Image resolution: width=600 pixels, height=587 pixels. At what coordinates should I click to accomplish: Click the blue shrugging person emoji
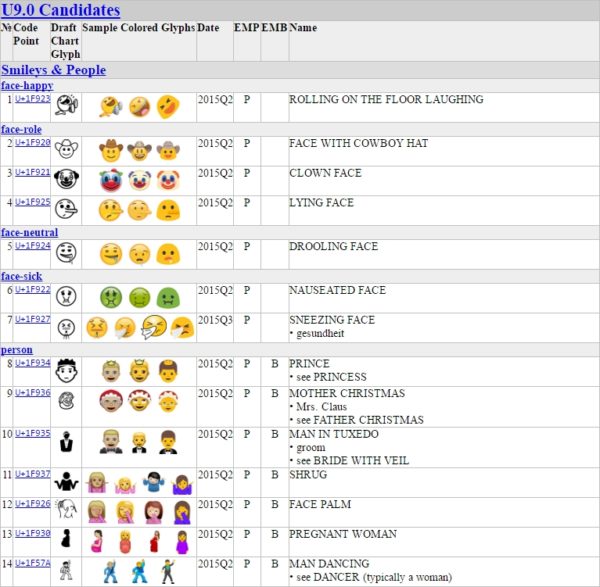coord(153,482)
